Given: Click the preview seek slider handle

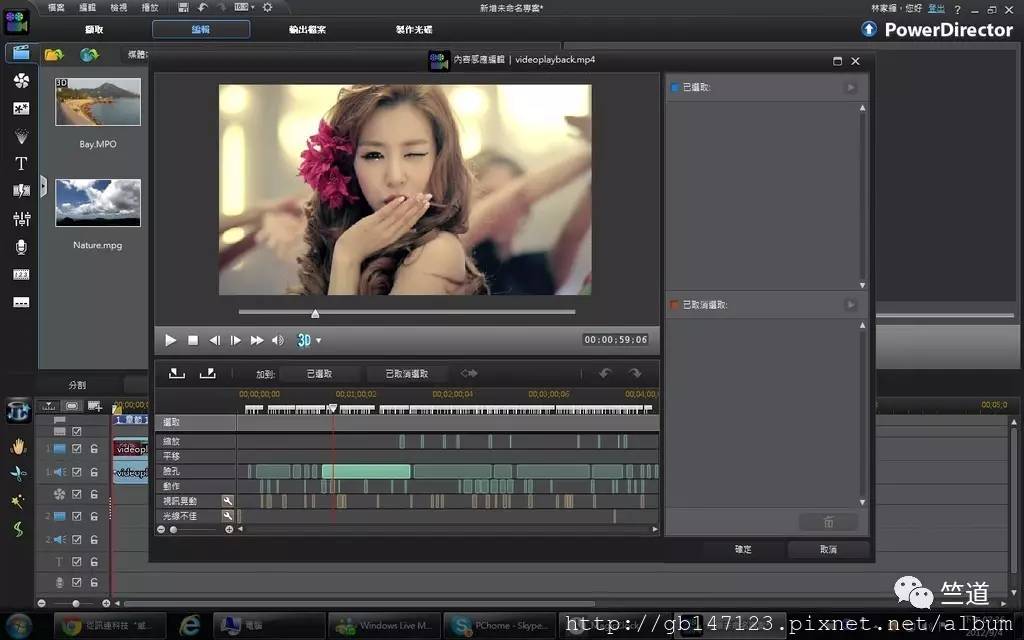Looking at the screenshot, I should (315, 314).
